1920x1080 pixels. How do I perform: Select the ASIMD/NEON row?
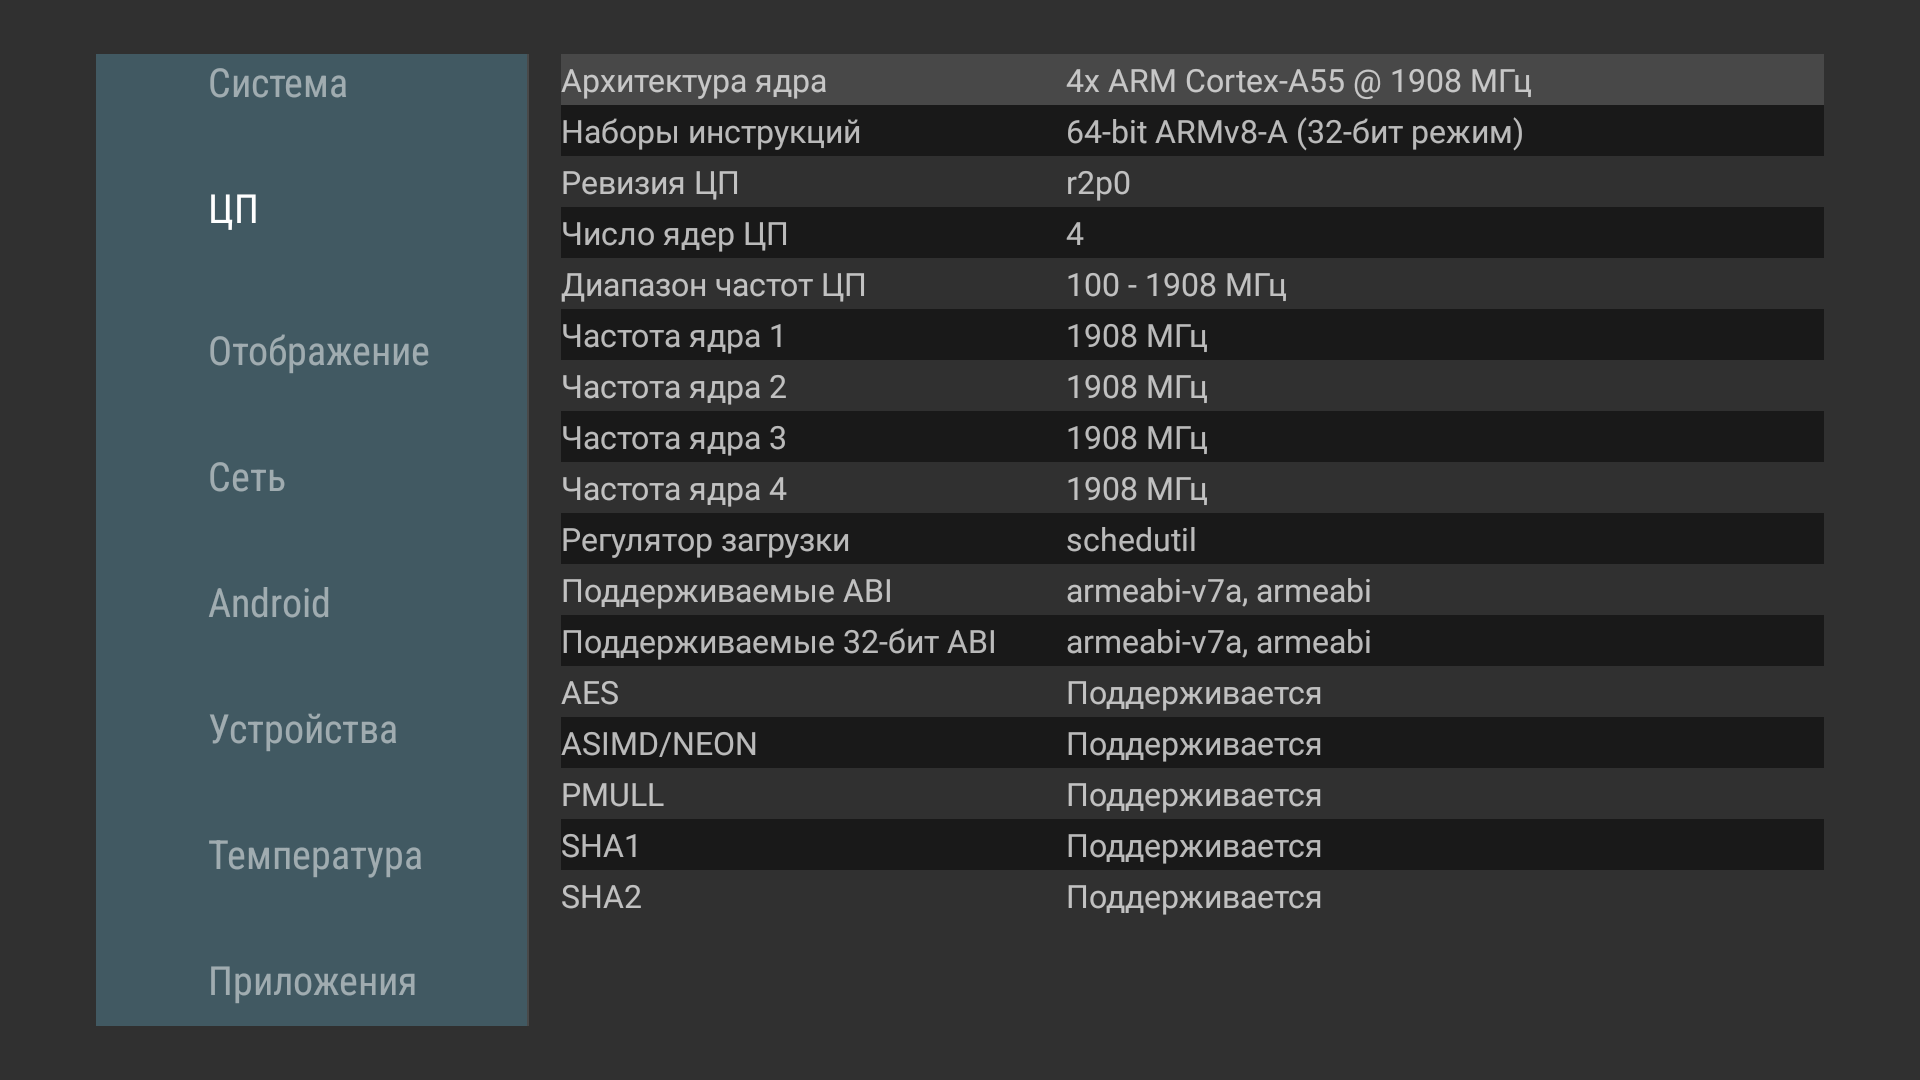coord(1192,743)
